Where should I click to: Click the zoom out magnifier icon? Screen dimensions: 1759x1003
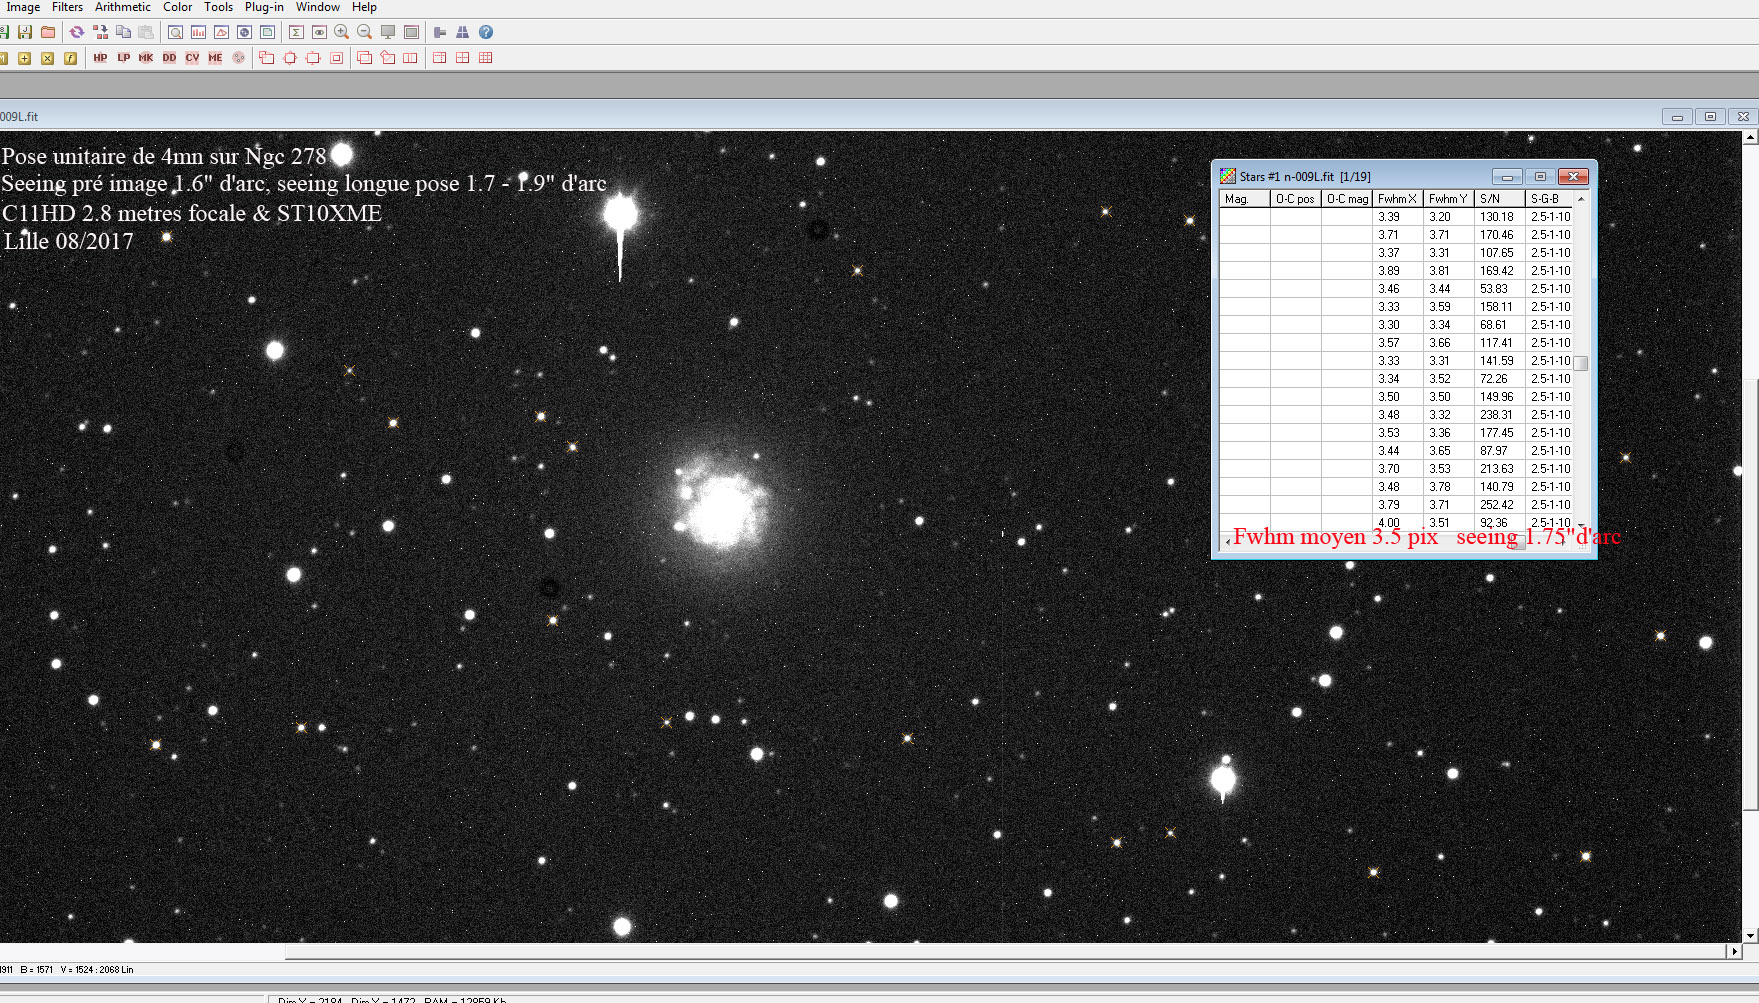pyautogui.click(x=365, y=32)
